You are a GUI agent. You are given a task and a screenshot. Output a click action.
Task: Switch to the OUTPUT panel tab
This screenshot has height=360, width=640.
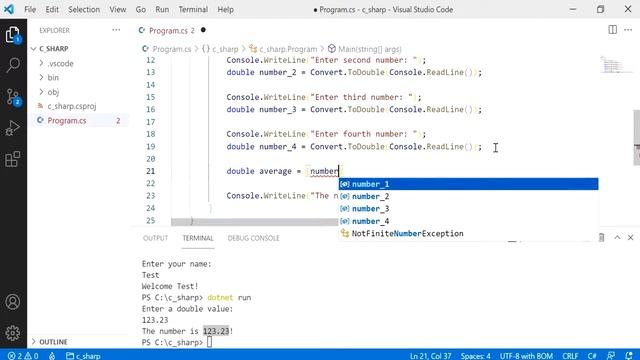click(x=155, y=238)
